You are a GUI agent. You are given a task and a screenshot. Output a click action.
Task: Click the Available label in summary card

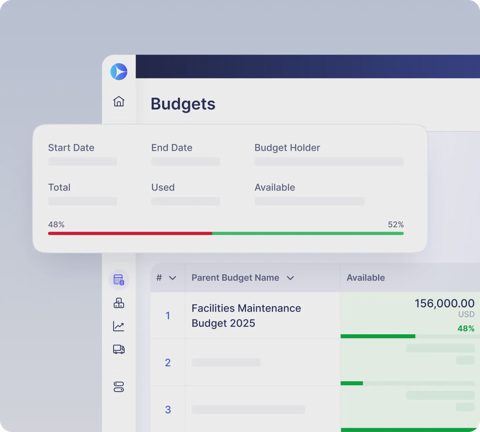(275, 187)
